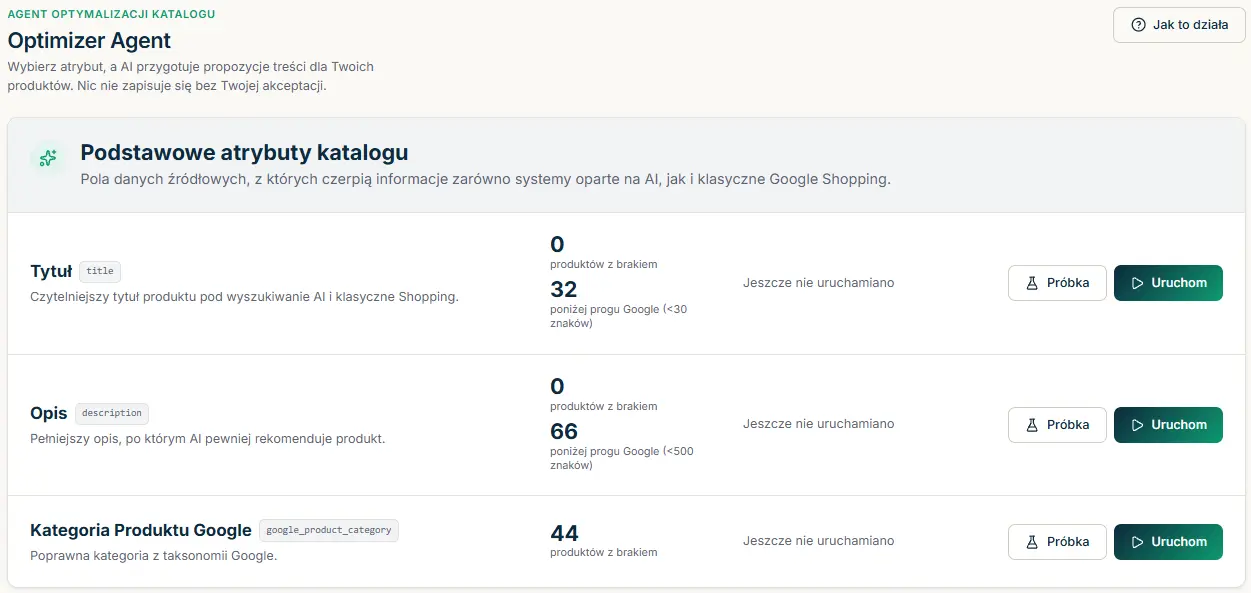Click 'poniżej progu Google (<500 znaków)' text
The width and height of the screenshot is (1251, 593).
[x=622, y=458]
